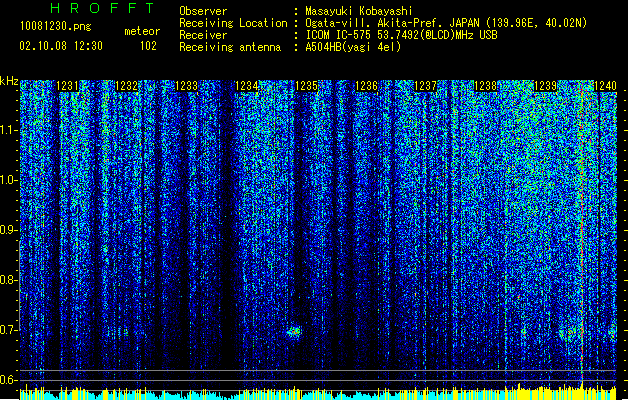Image resolution: width=629 pixels, height=400 pixels.
Task: Select the observer name Masayuki Kobayashi
Action: pos(359,11)
